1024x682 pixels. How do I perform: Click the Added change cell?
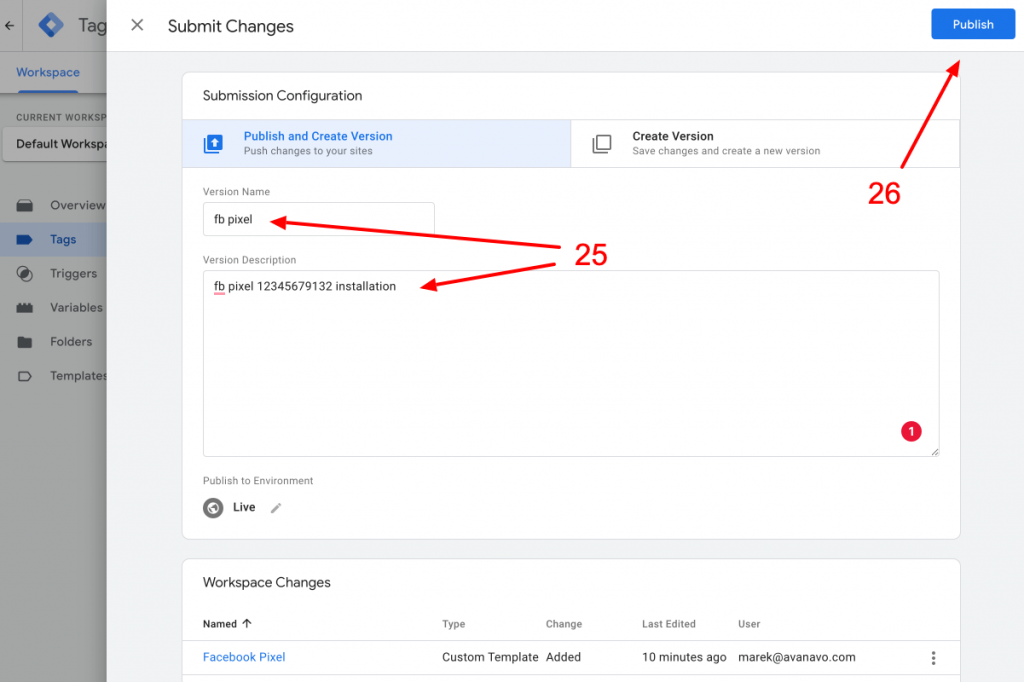tap(563, 657)
